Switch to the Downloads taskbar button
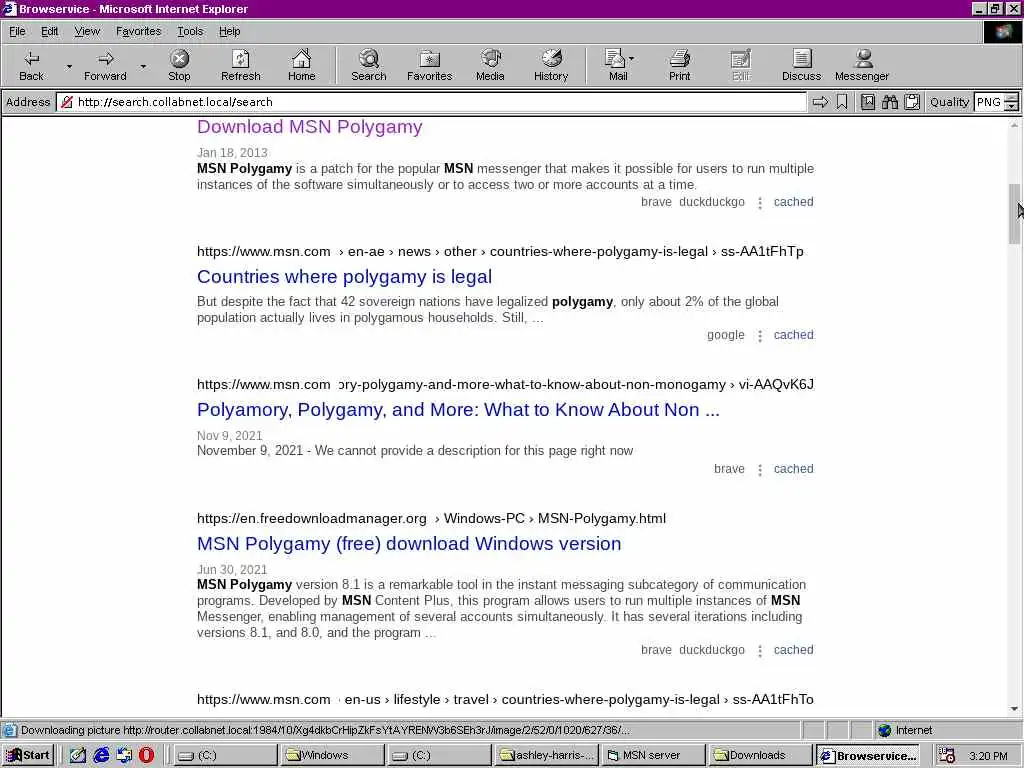Screen dimensions: 1024x768 coord(759,755)
